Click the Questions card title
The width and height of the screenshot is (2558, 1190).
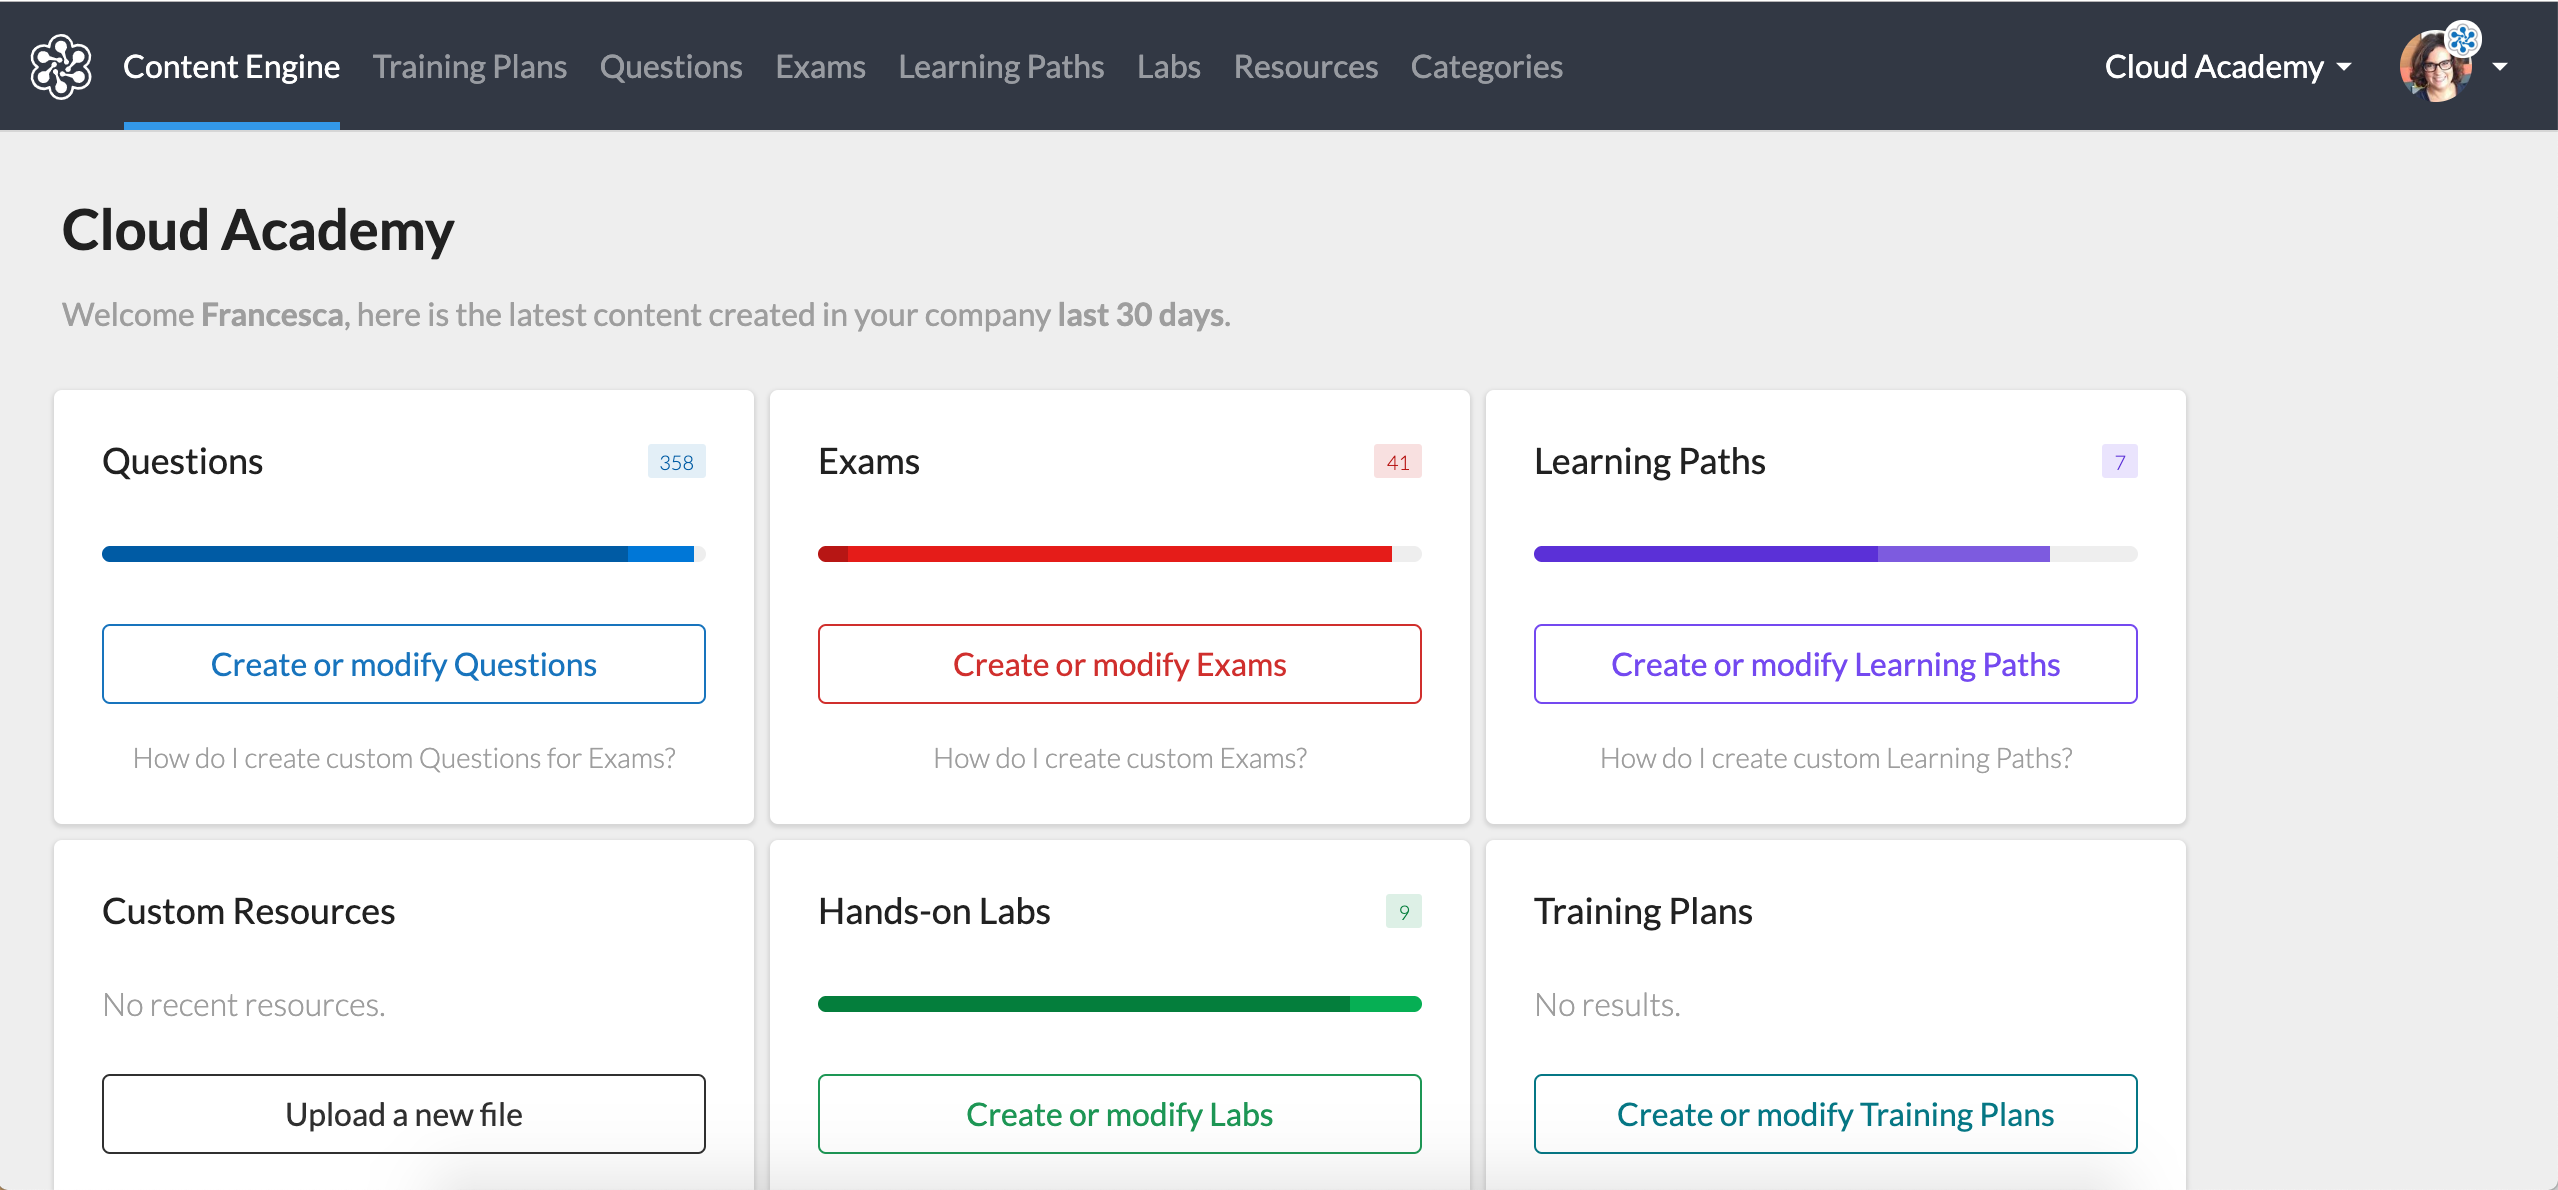[x=183, y=462]
